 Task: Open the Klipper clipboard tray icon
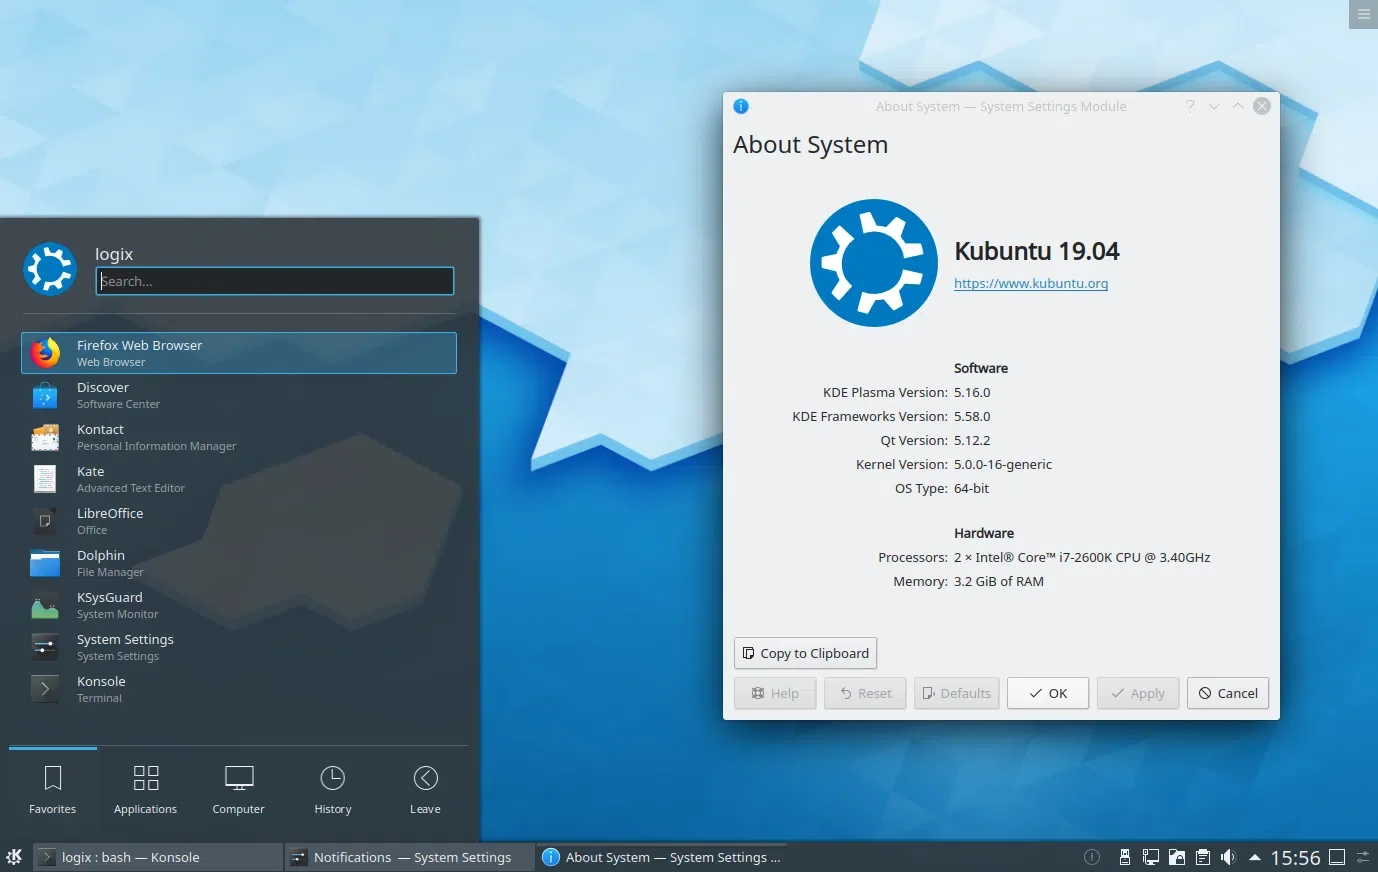coord(1202,857)
